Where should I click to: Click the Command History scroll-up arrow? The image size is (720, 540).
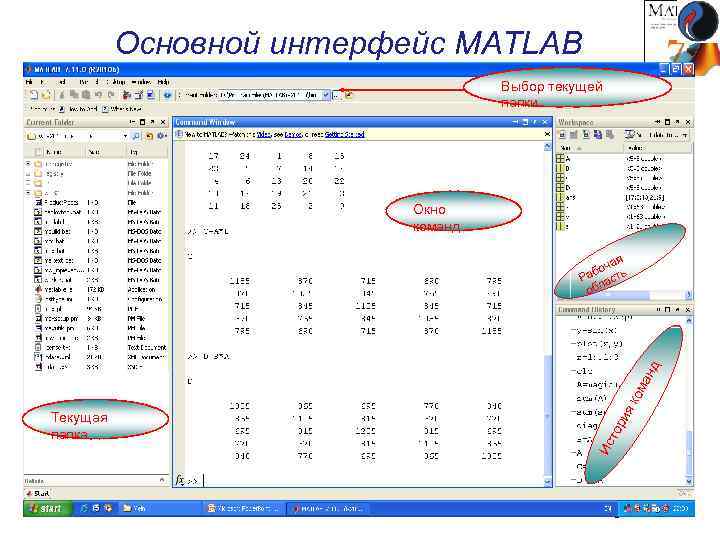(688, 321)
